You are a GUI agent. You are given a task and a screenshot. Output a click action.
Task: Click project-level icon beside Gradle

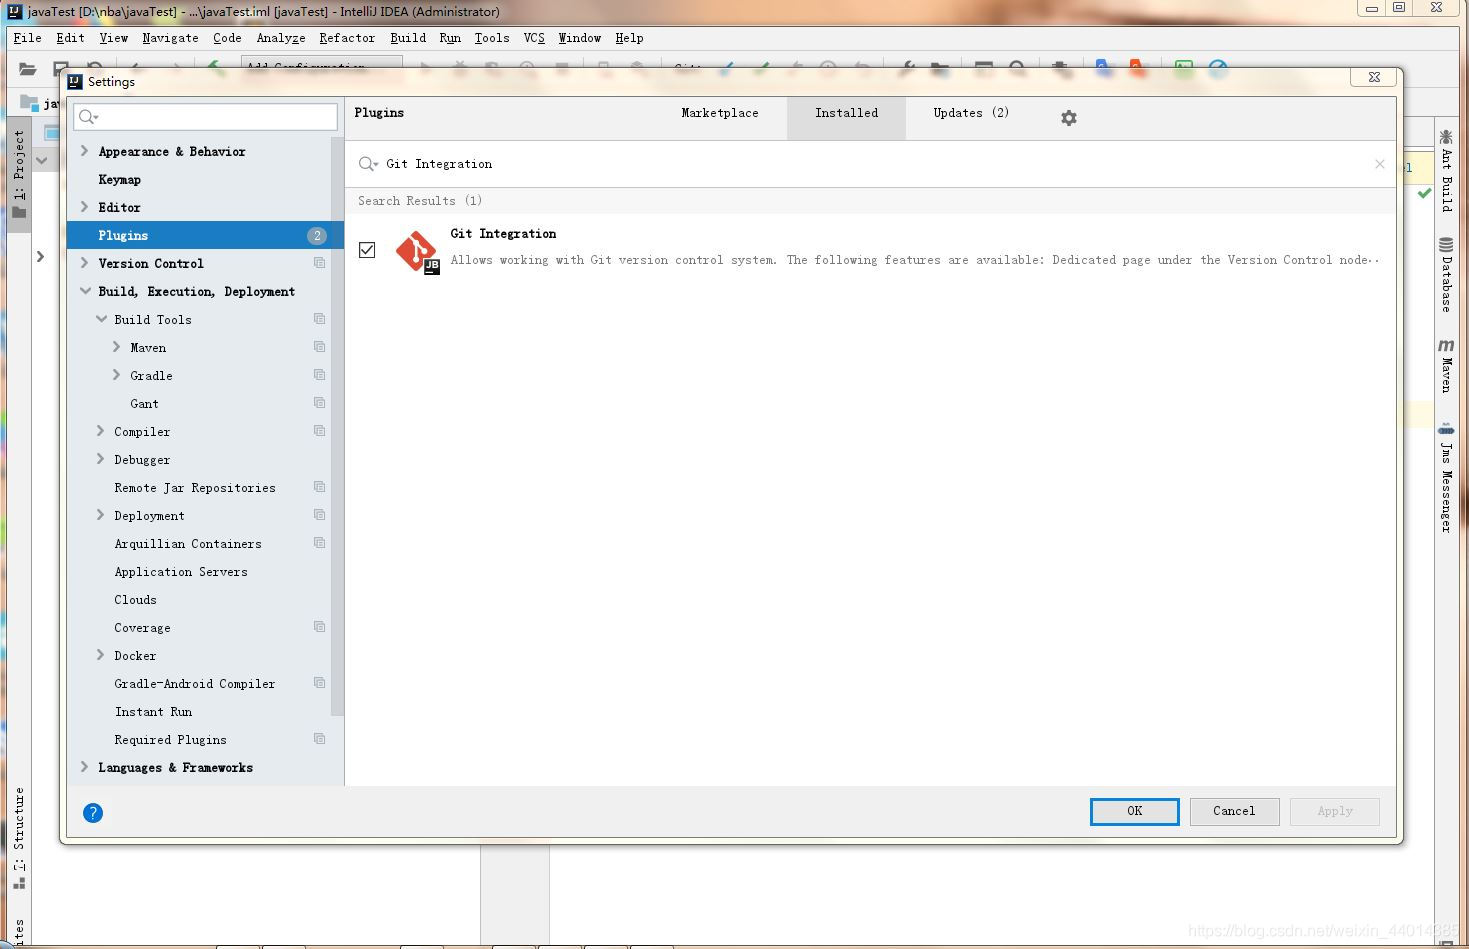point(320,375)
